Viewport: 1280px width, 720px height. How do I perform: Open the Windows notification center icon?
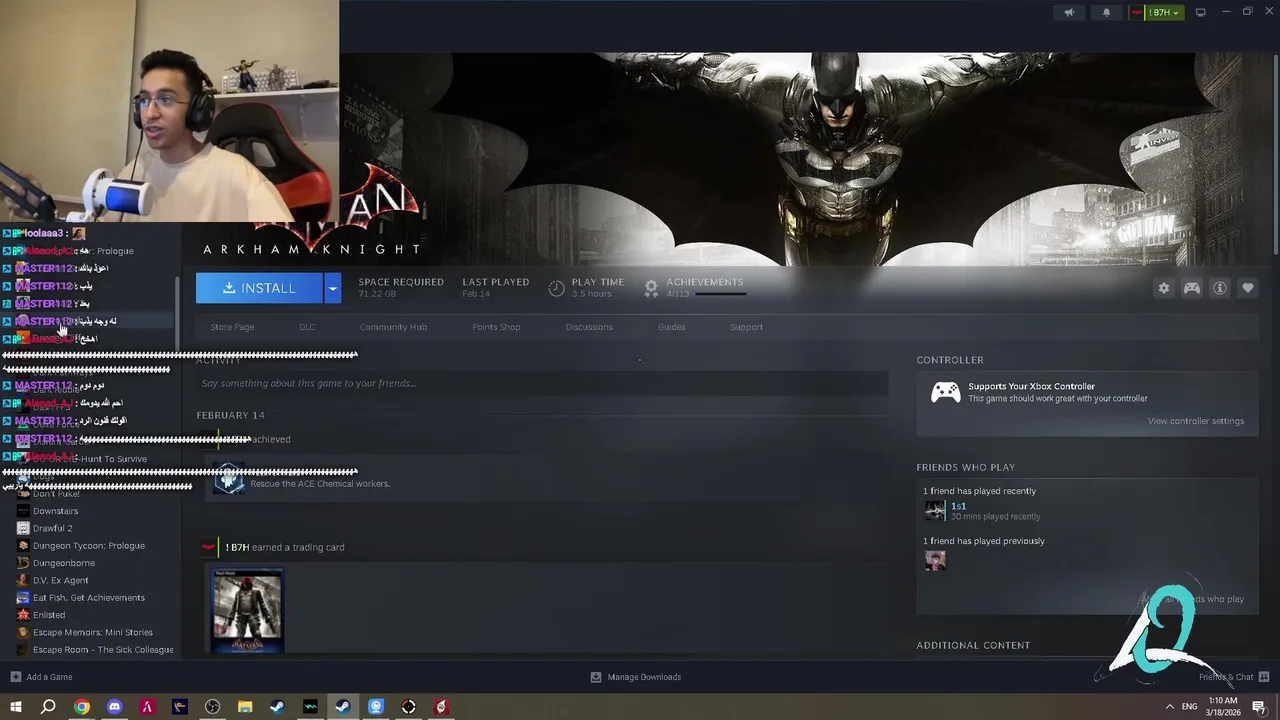[1259, 707]
